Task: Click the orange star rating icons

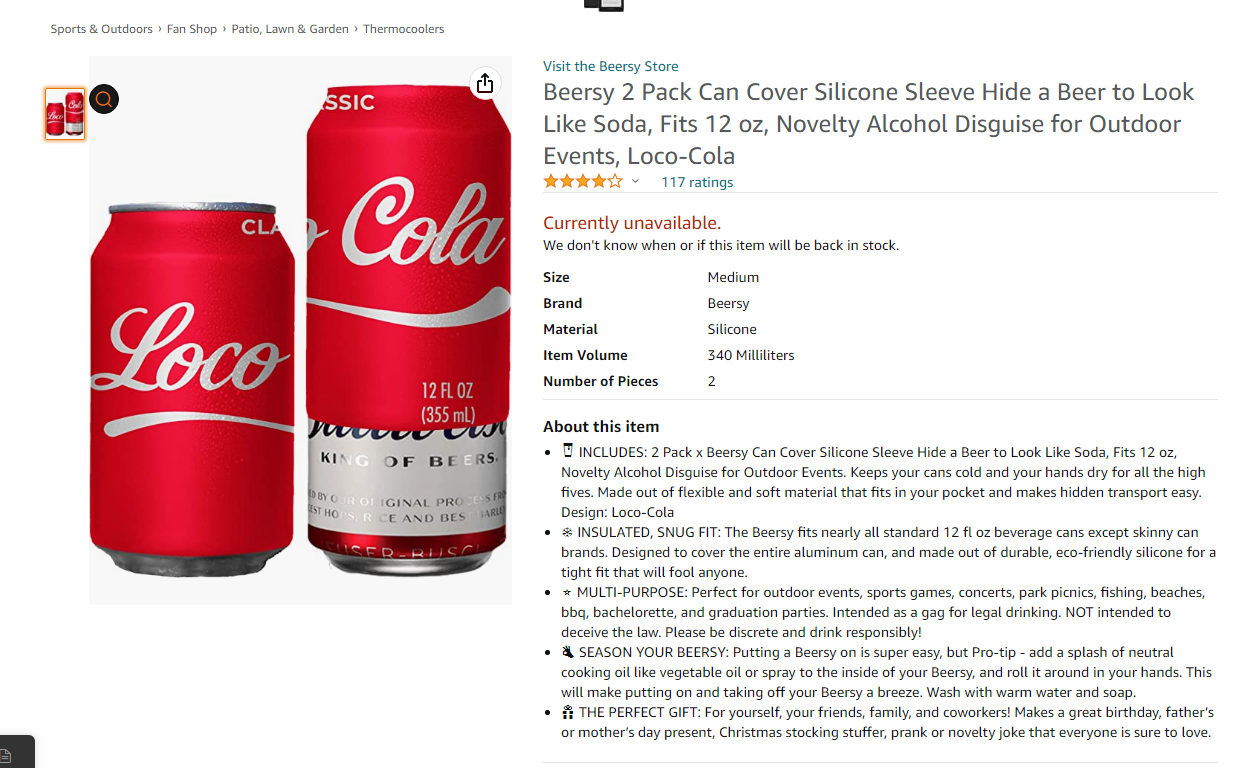Action: (x=582, y=182)
